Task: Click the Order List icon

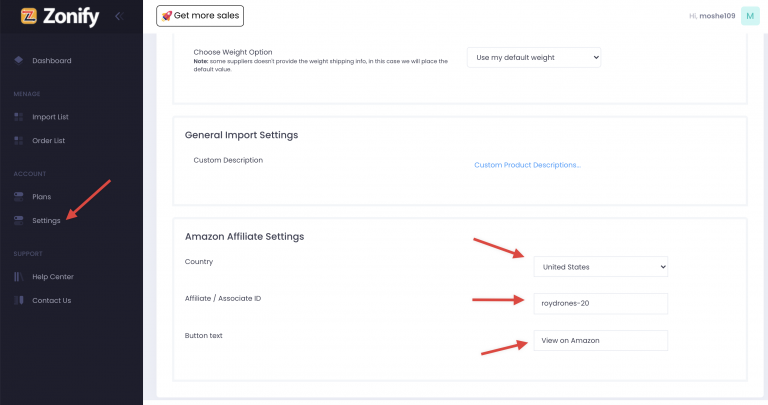Action: point(19,141)
